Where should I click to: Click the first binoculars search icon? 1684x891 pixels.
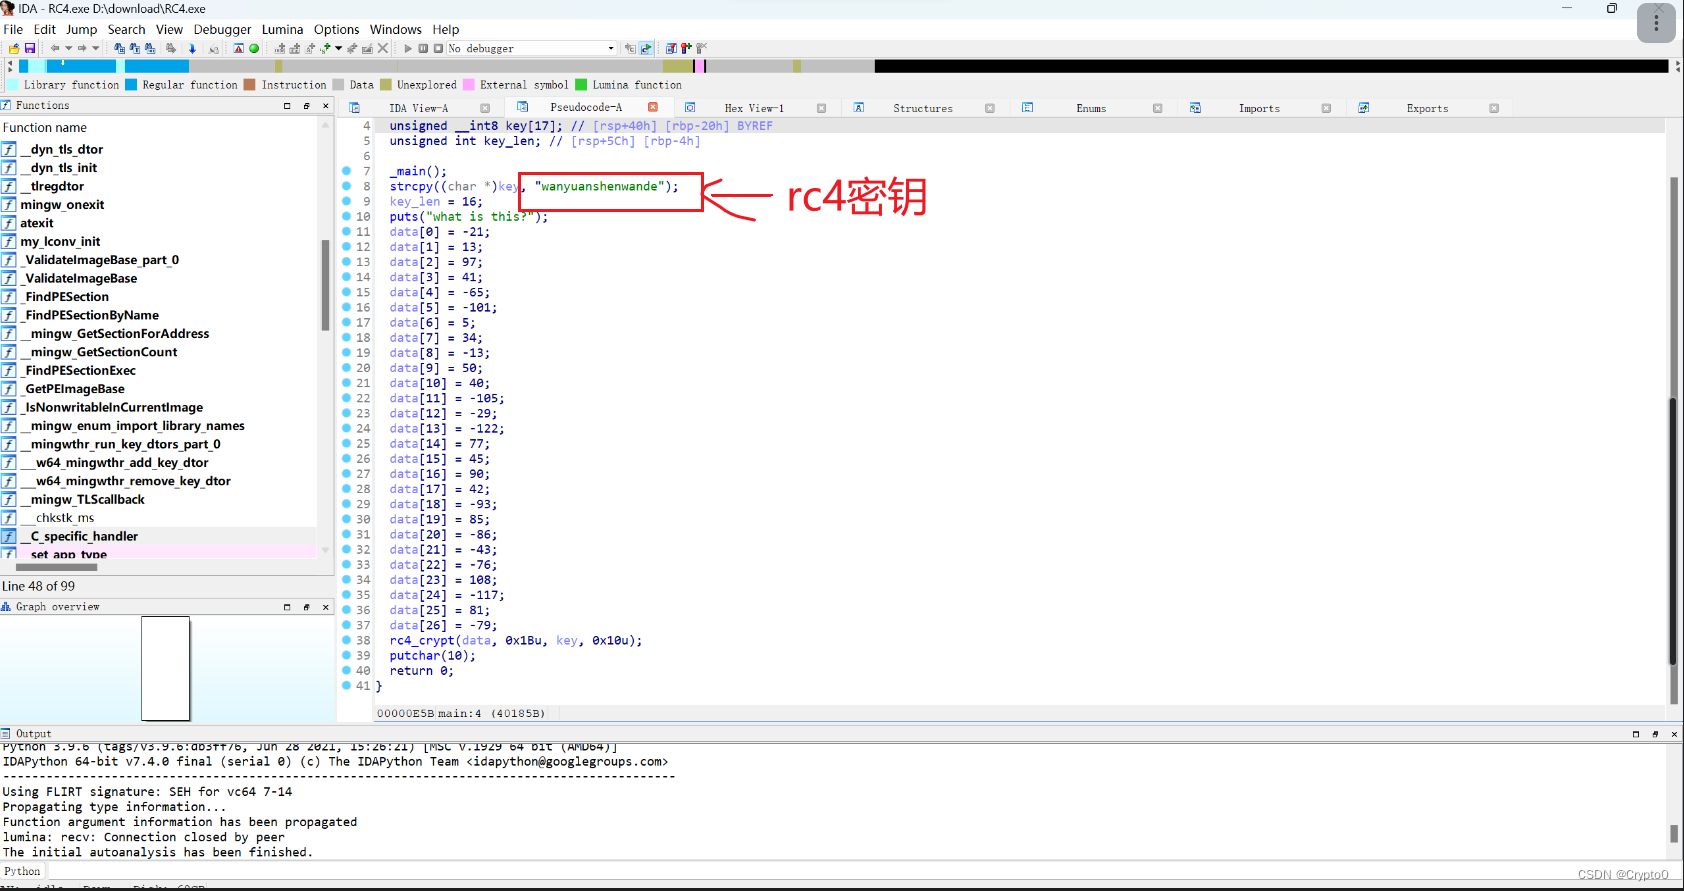point(119,48)
